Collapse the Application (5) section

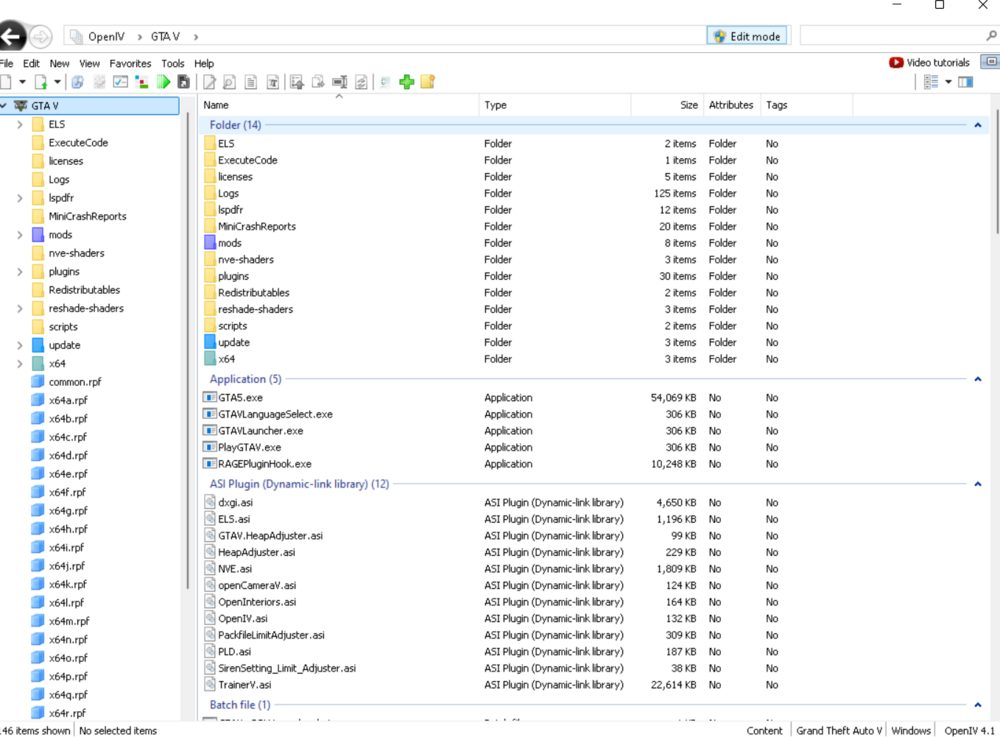pyautogui.click(x=977, y=378)
